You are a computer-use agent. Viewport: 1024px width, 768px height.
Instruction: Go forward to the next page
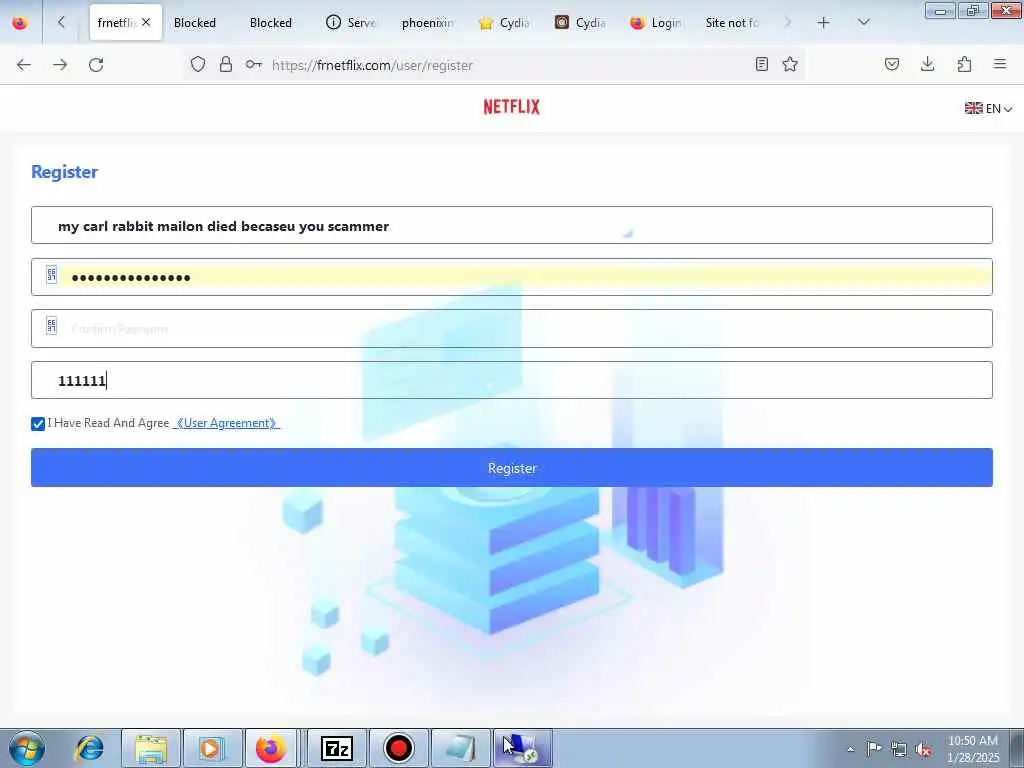(x=60, y=65)
